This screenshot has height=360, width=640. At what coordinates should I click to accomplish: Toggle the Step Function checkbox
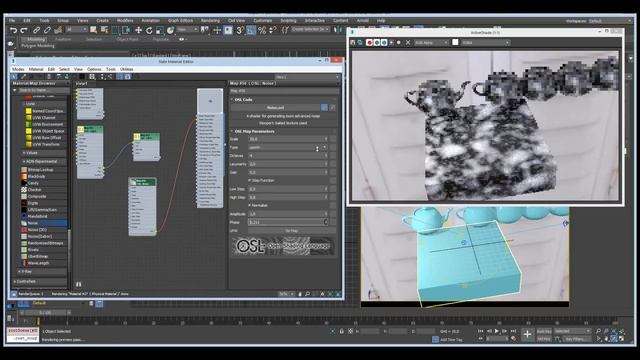[250, 180]
